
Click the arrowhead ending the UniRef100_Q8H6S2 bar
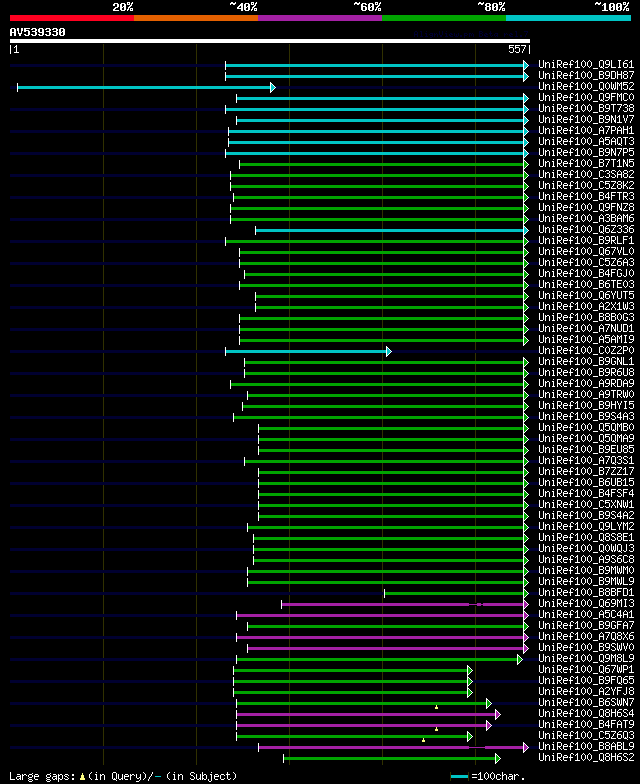coord(498,758)
